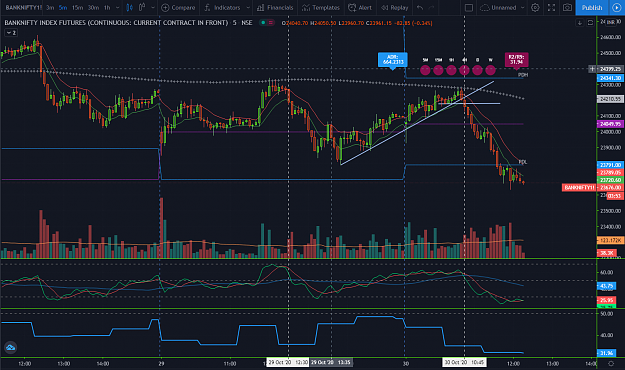625x370 pixels.
Task: Switch to the 3m timeframe
Action: pyautogui.click(x=50, y=8)
